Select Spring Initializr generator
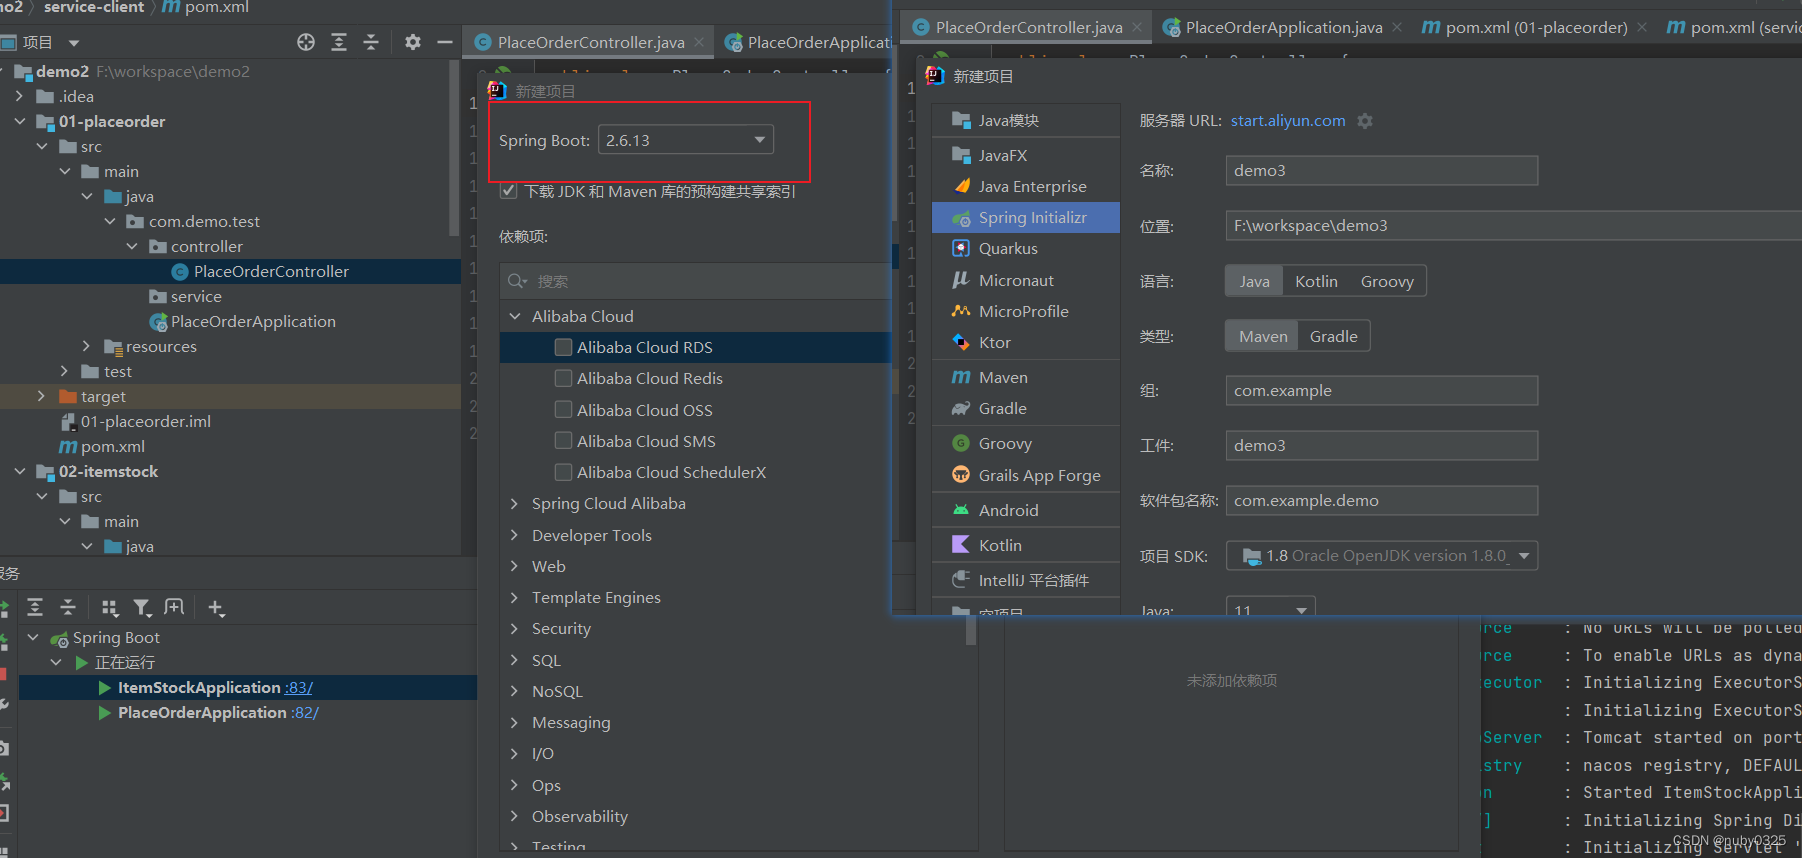Image resolution: width=1802 pixels, height=858 pixels. [x=1026, y=217]
